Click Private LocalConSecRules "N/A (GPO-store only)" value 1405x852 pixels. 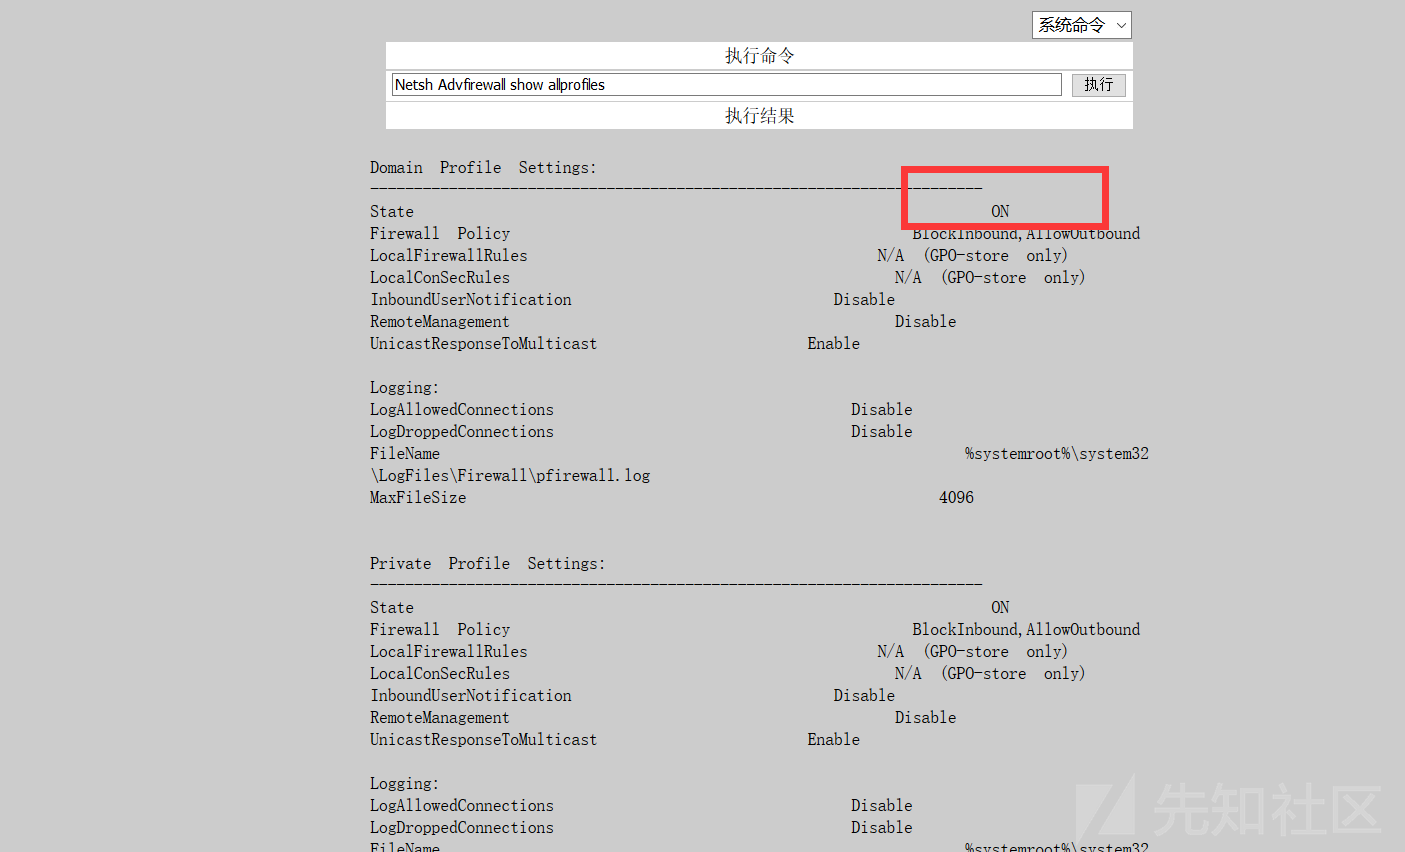click(x=990, y=674)
